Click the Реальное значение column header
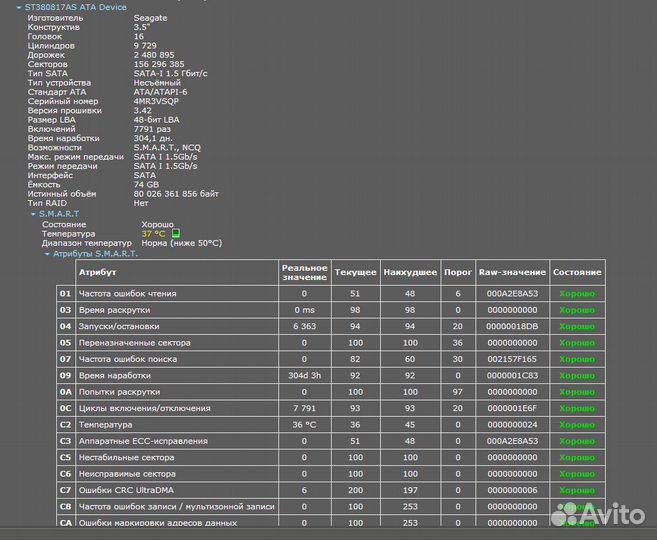This screenshot has height=540, width=657. (x=304, y=272)
